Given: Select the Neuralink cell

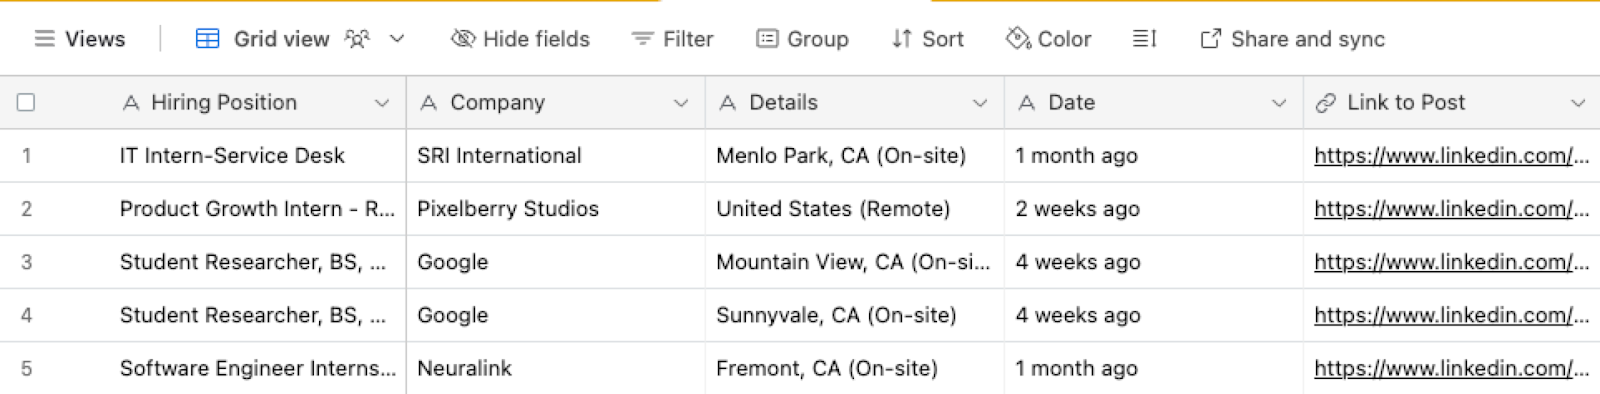Looking at the screenshot, I should coord(556,368).
